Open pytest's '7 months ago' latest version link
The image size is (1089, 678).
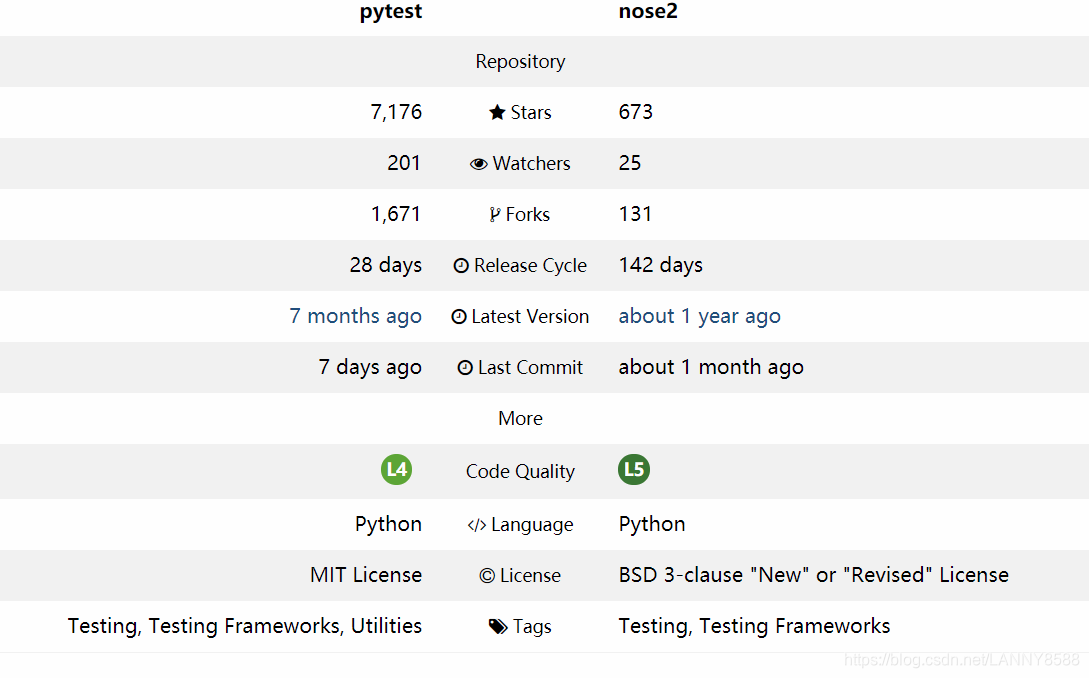click(x=356, y=316)
